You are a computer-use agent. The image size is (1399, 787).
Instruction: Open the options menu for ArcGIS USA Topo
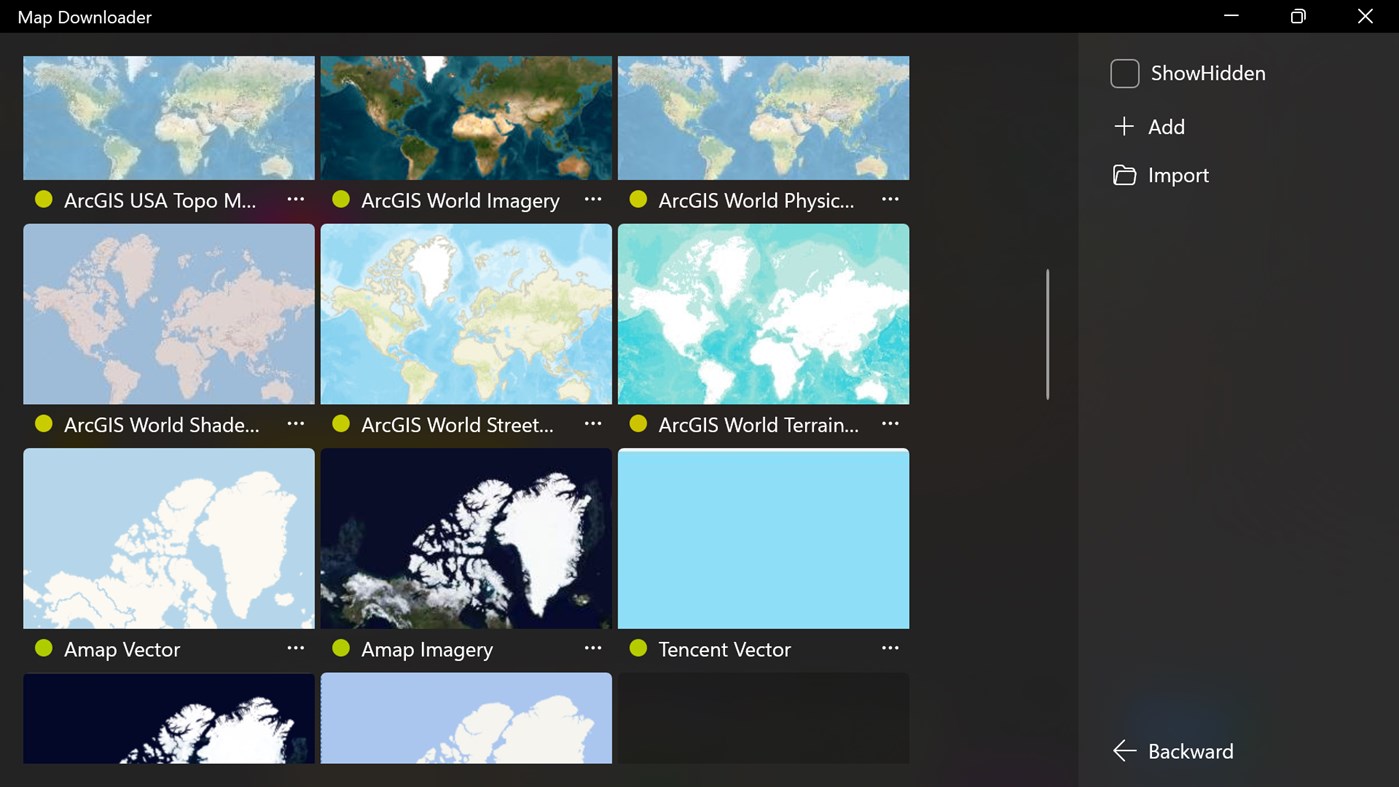pos(295,199)
